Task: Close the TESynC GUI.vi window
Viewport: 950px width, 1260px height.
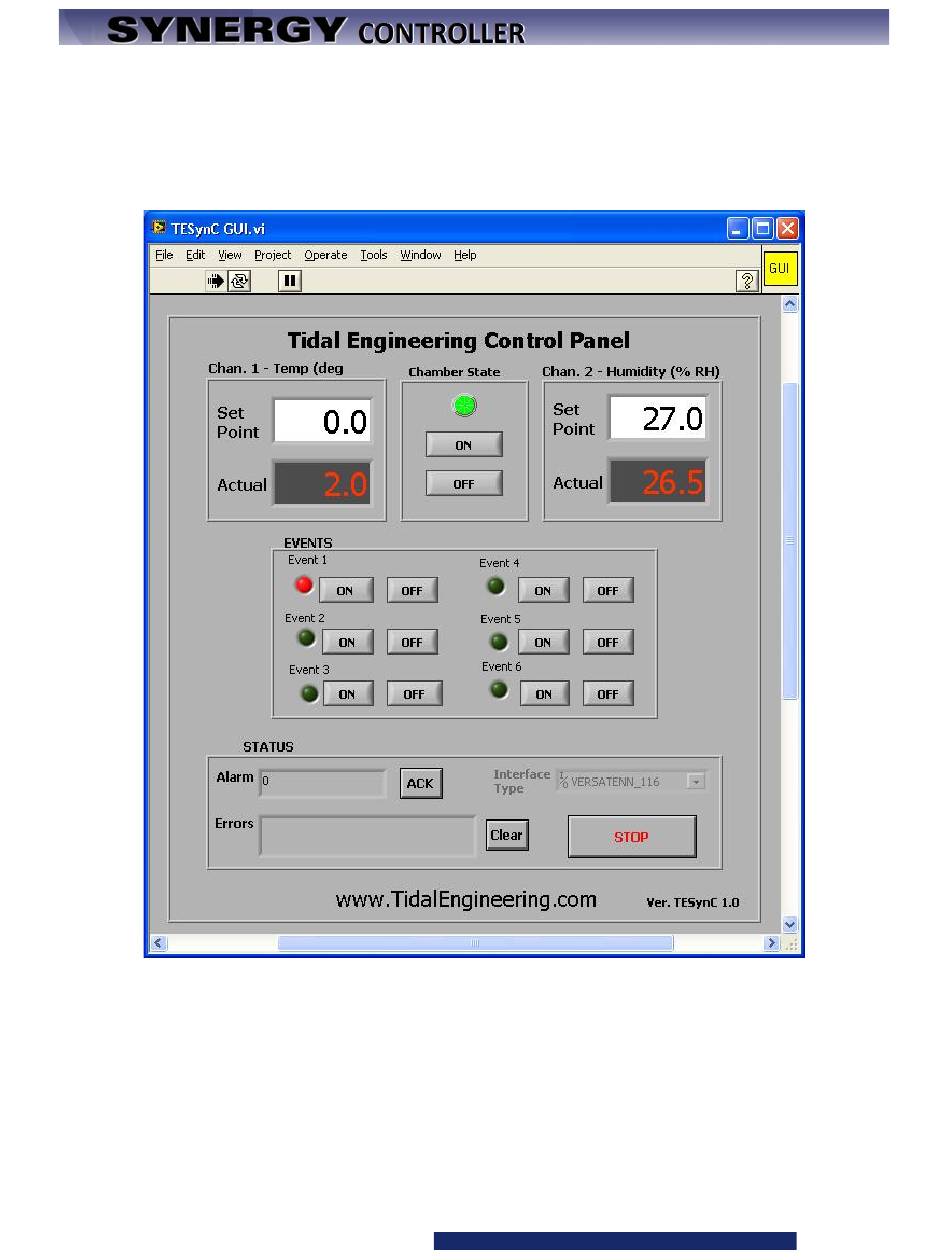Action: [x=788, y=228]
